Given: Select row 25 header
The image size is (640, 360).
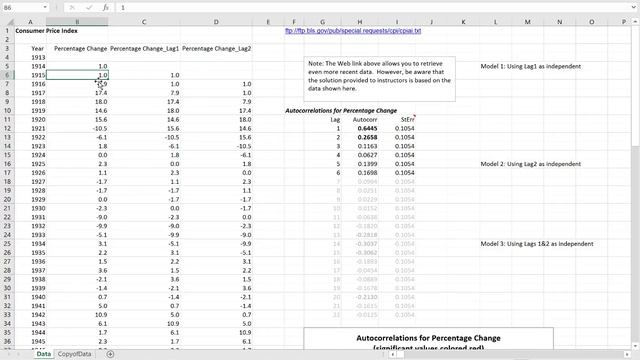Looking at the screenshot, I should [7, 244].
